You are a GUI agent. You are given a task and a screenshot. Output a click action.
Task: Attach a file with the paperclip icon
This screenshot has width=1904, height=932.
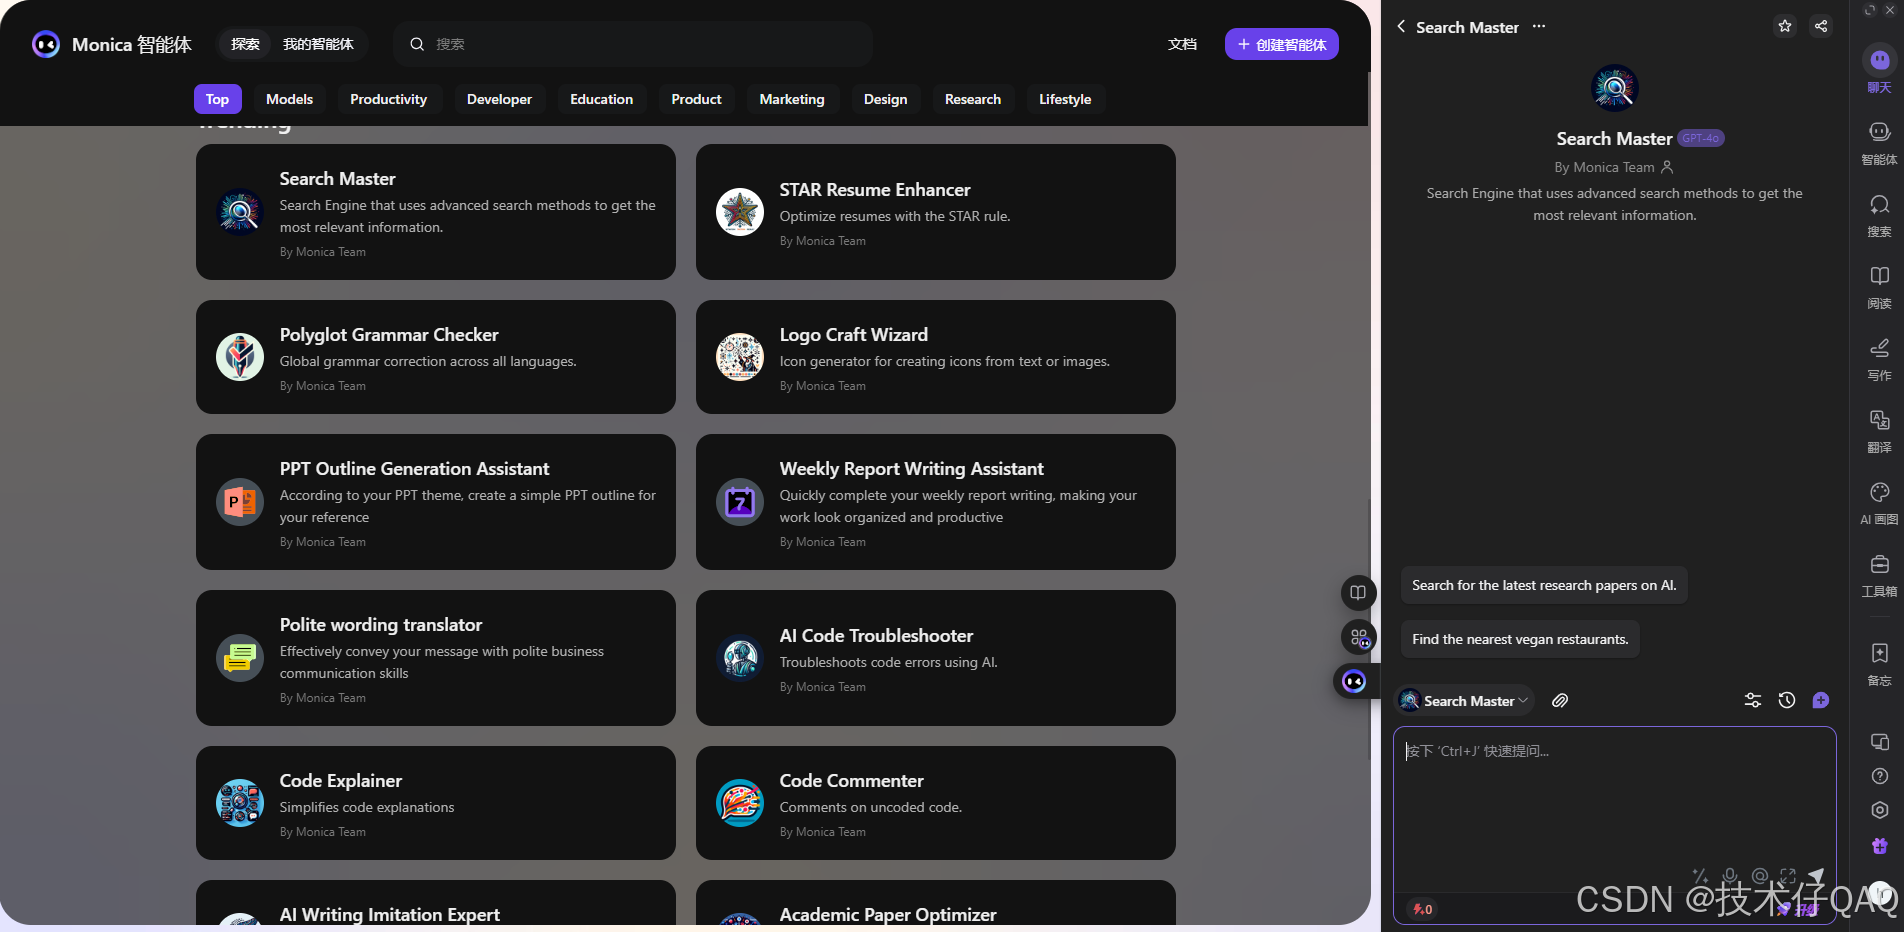pyautogui.click(x=1560, y=701)
